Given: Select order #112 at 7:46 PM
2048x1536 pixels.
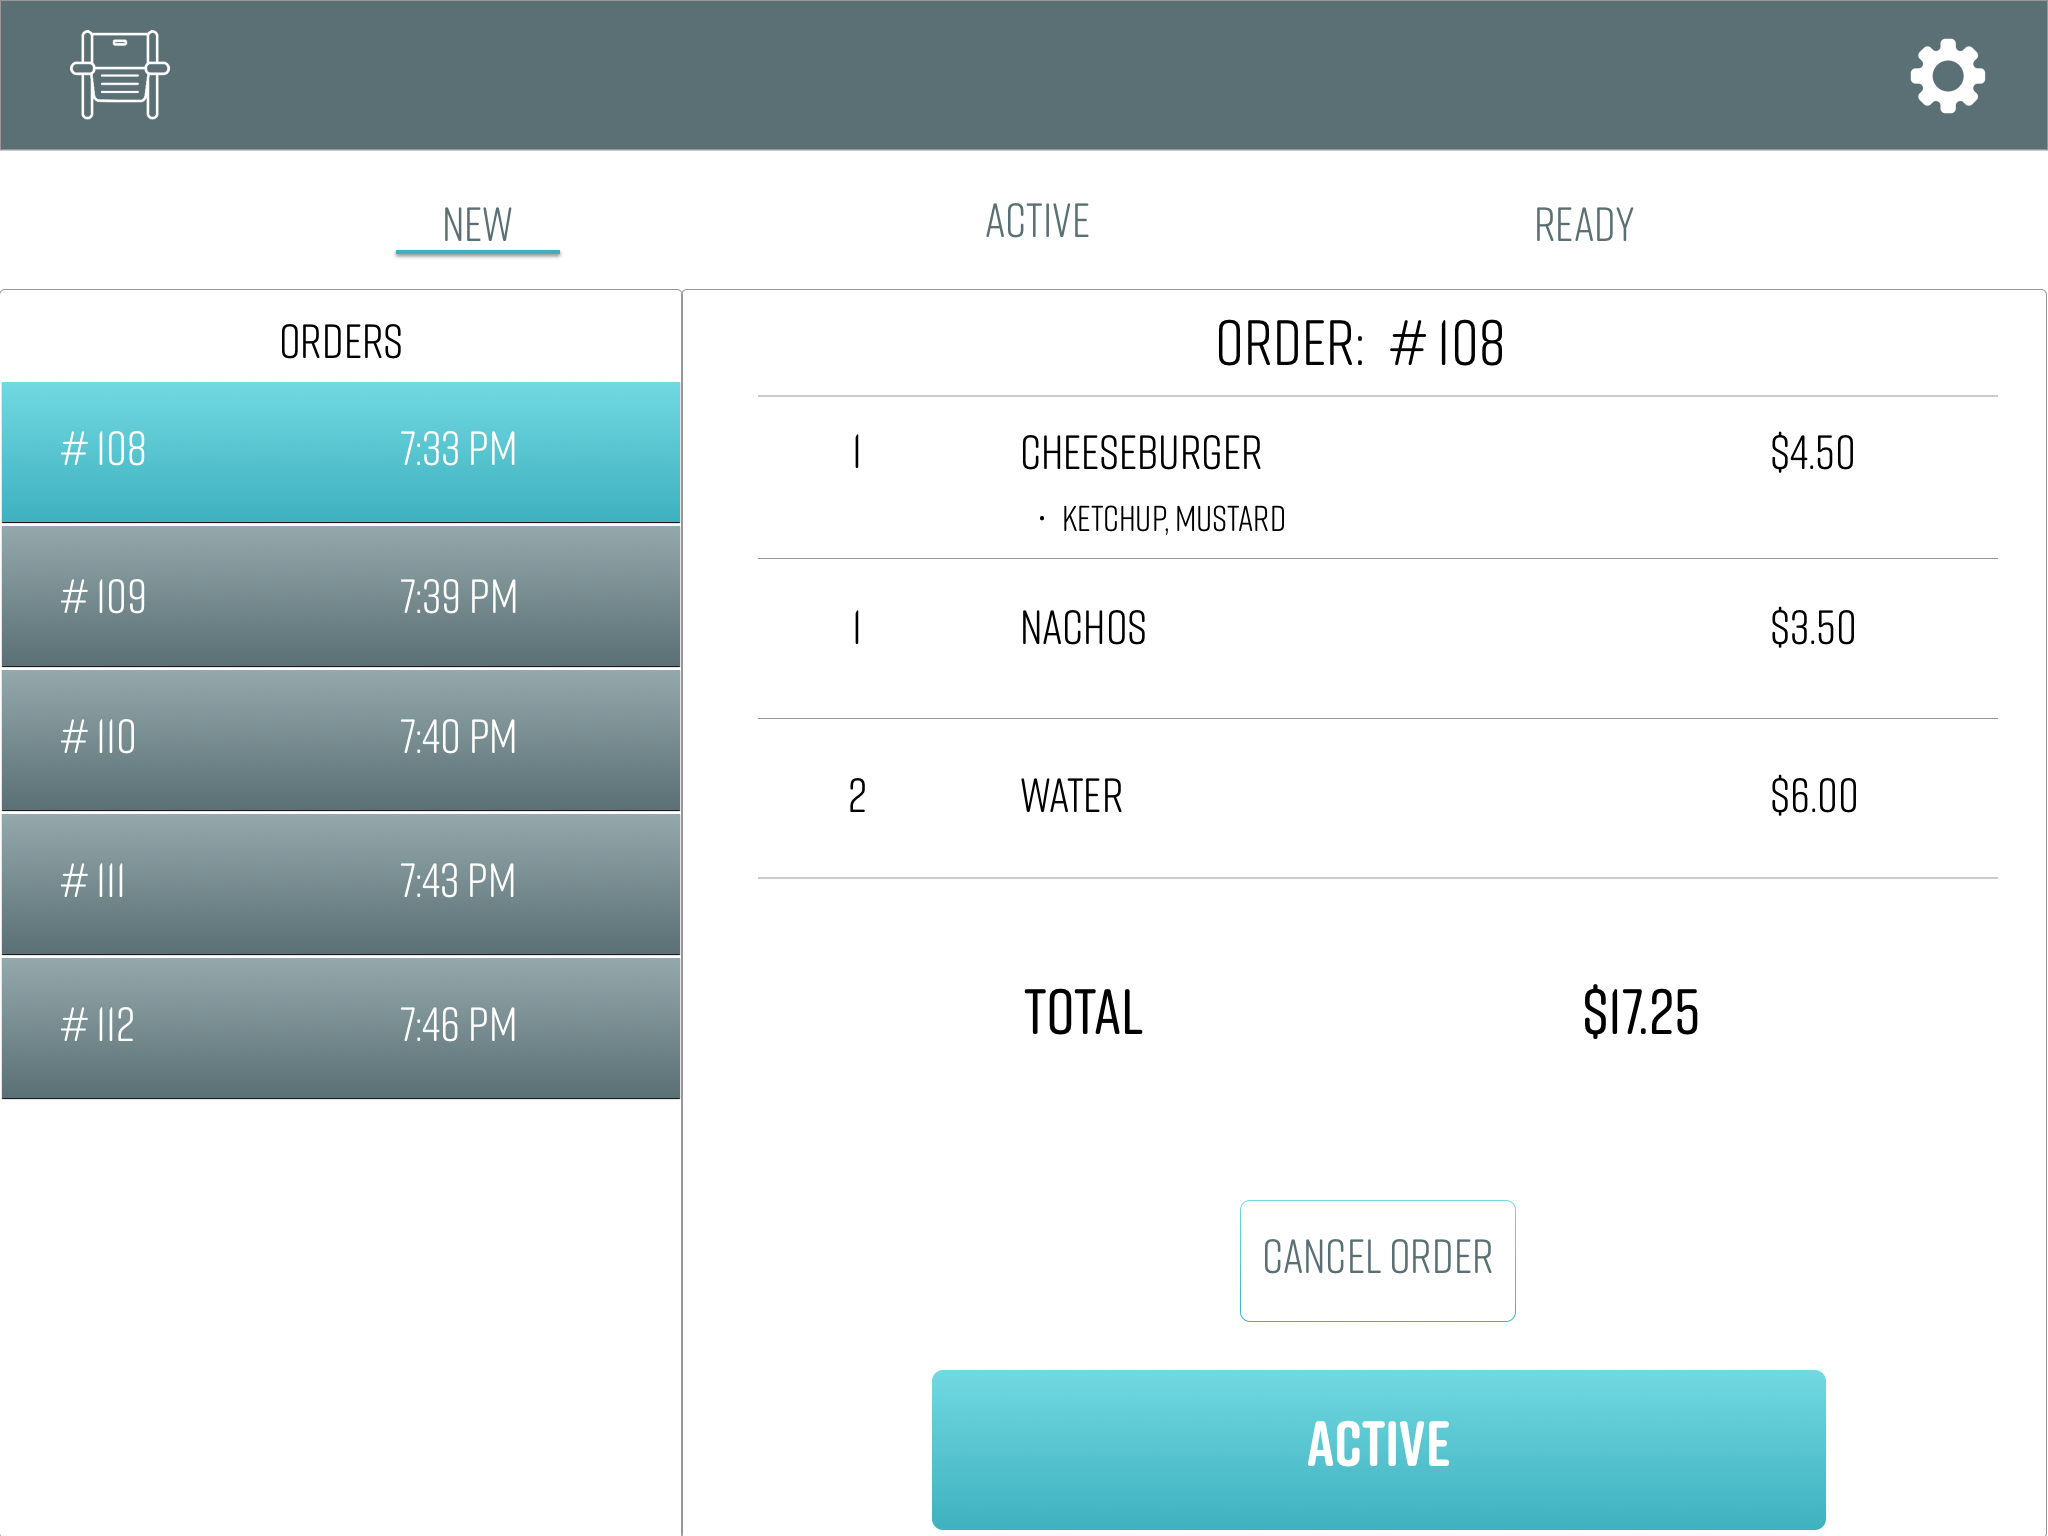Looking at the screenshot, I should click(341, 1028).
